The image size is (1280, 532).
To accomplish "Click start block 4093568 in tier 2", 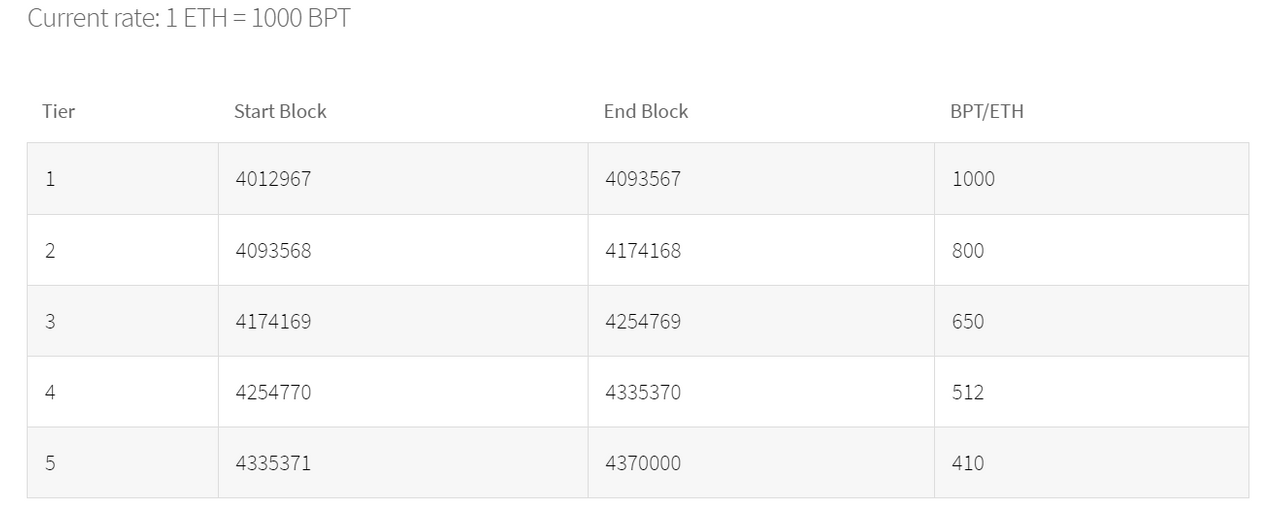I will point(403,250).
